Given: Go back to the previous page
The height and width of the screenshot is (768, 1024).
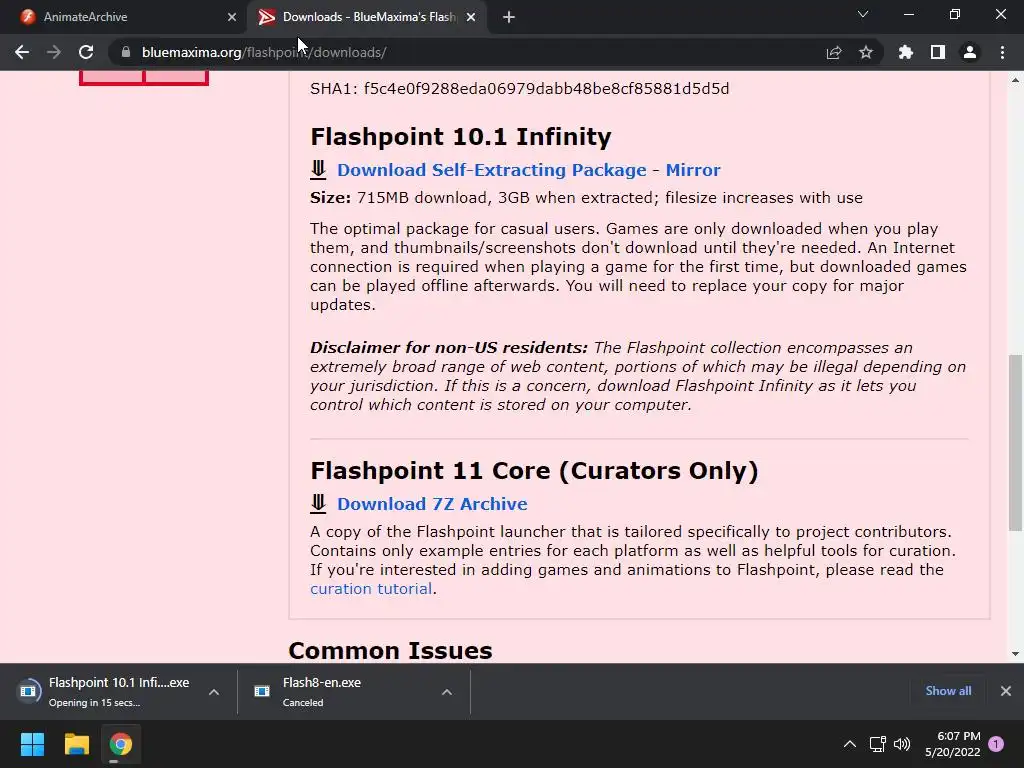Looking at the screenshot, I should (22, 52).
